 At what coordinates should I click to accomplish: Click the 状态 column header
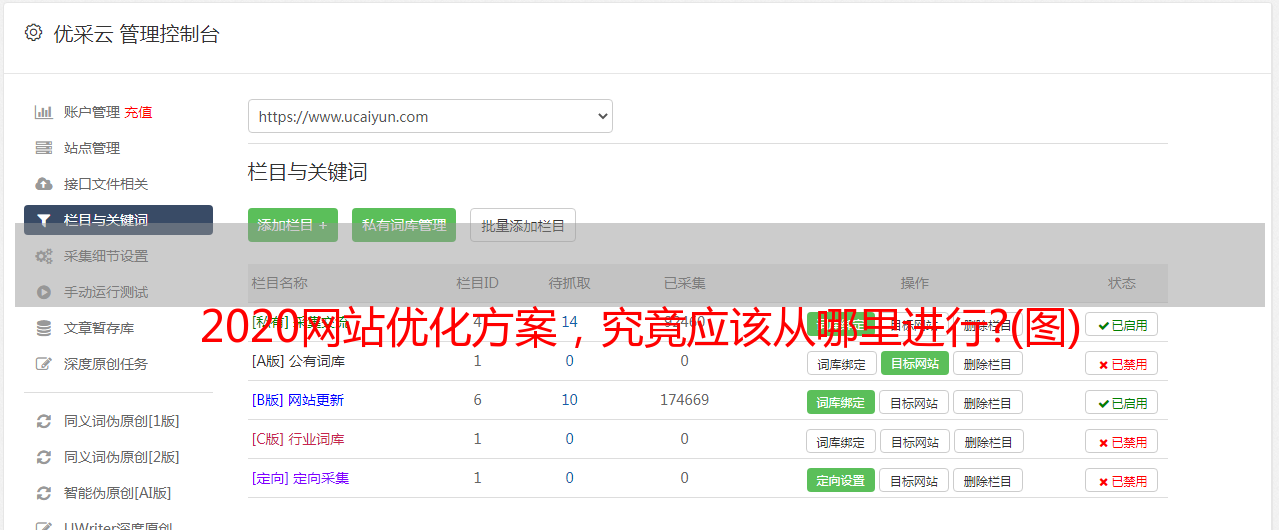click(1122, 283)
